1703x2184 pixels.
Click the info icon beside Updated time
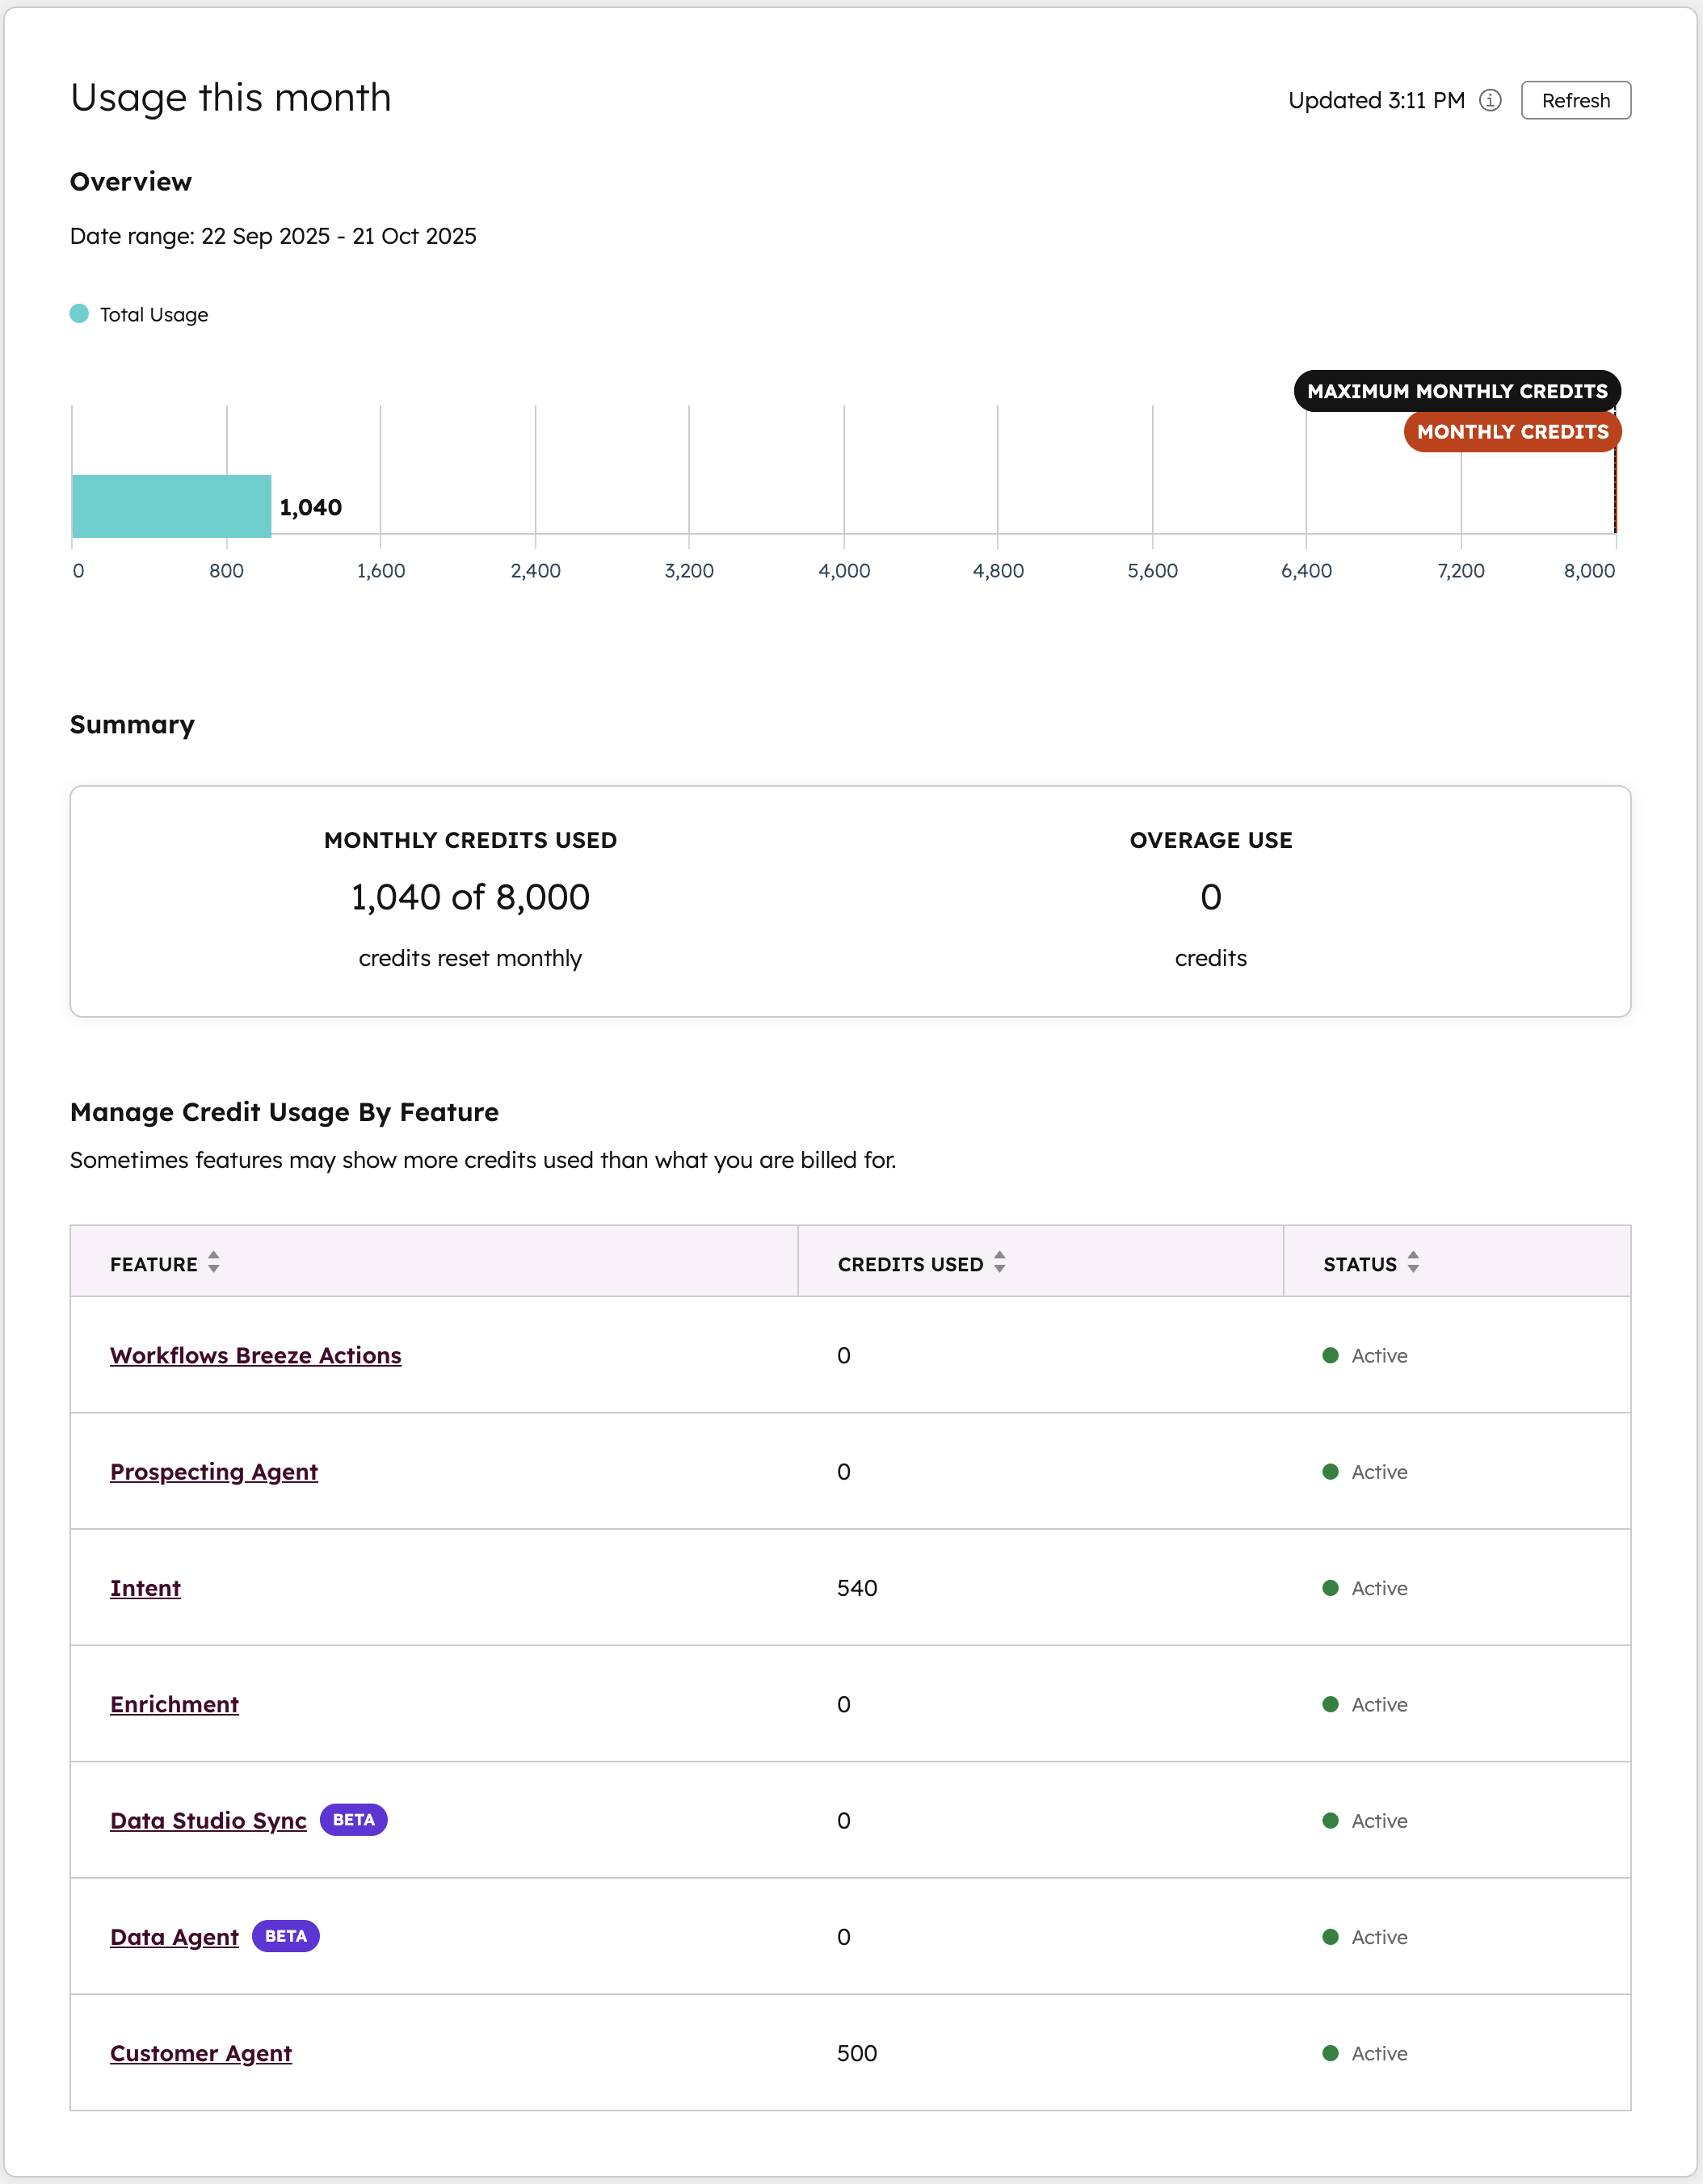click(1490, 100)
